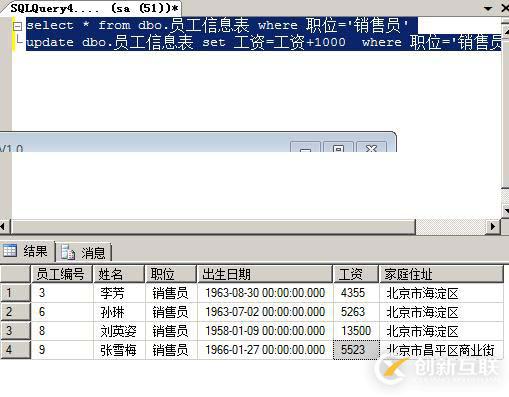Click the name cell 李芳
Screen dimensions: 509x397
point(119,293)
